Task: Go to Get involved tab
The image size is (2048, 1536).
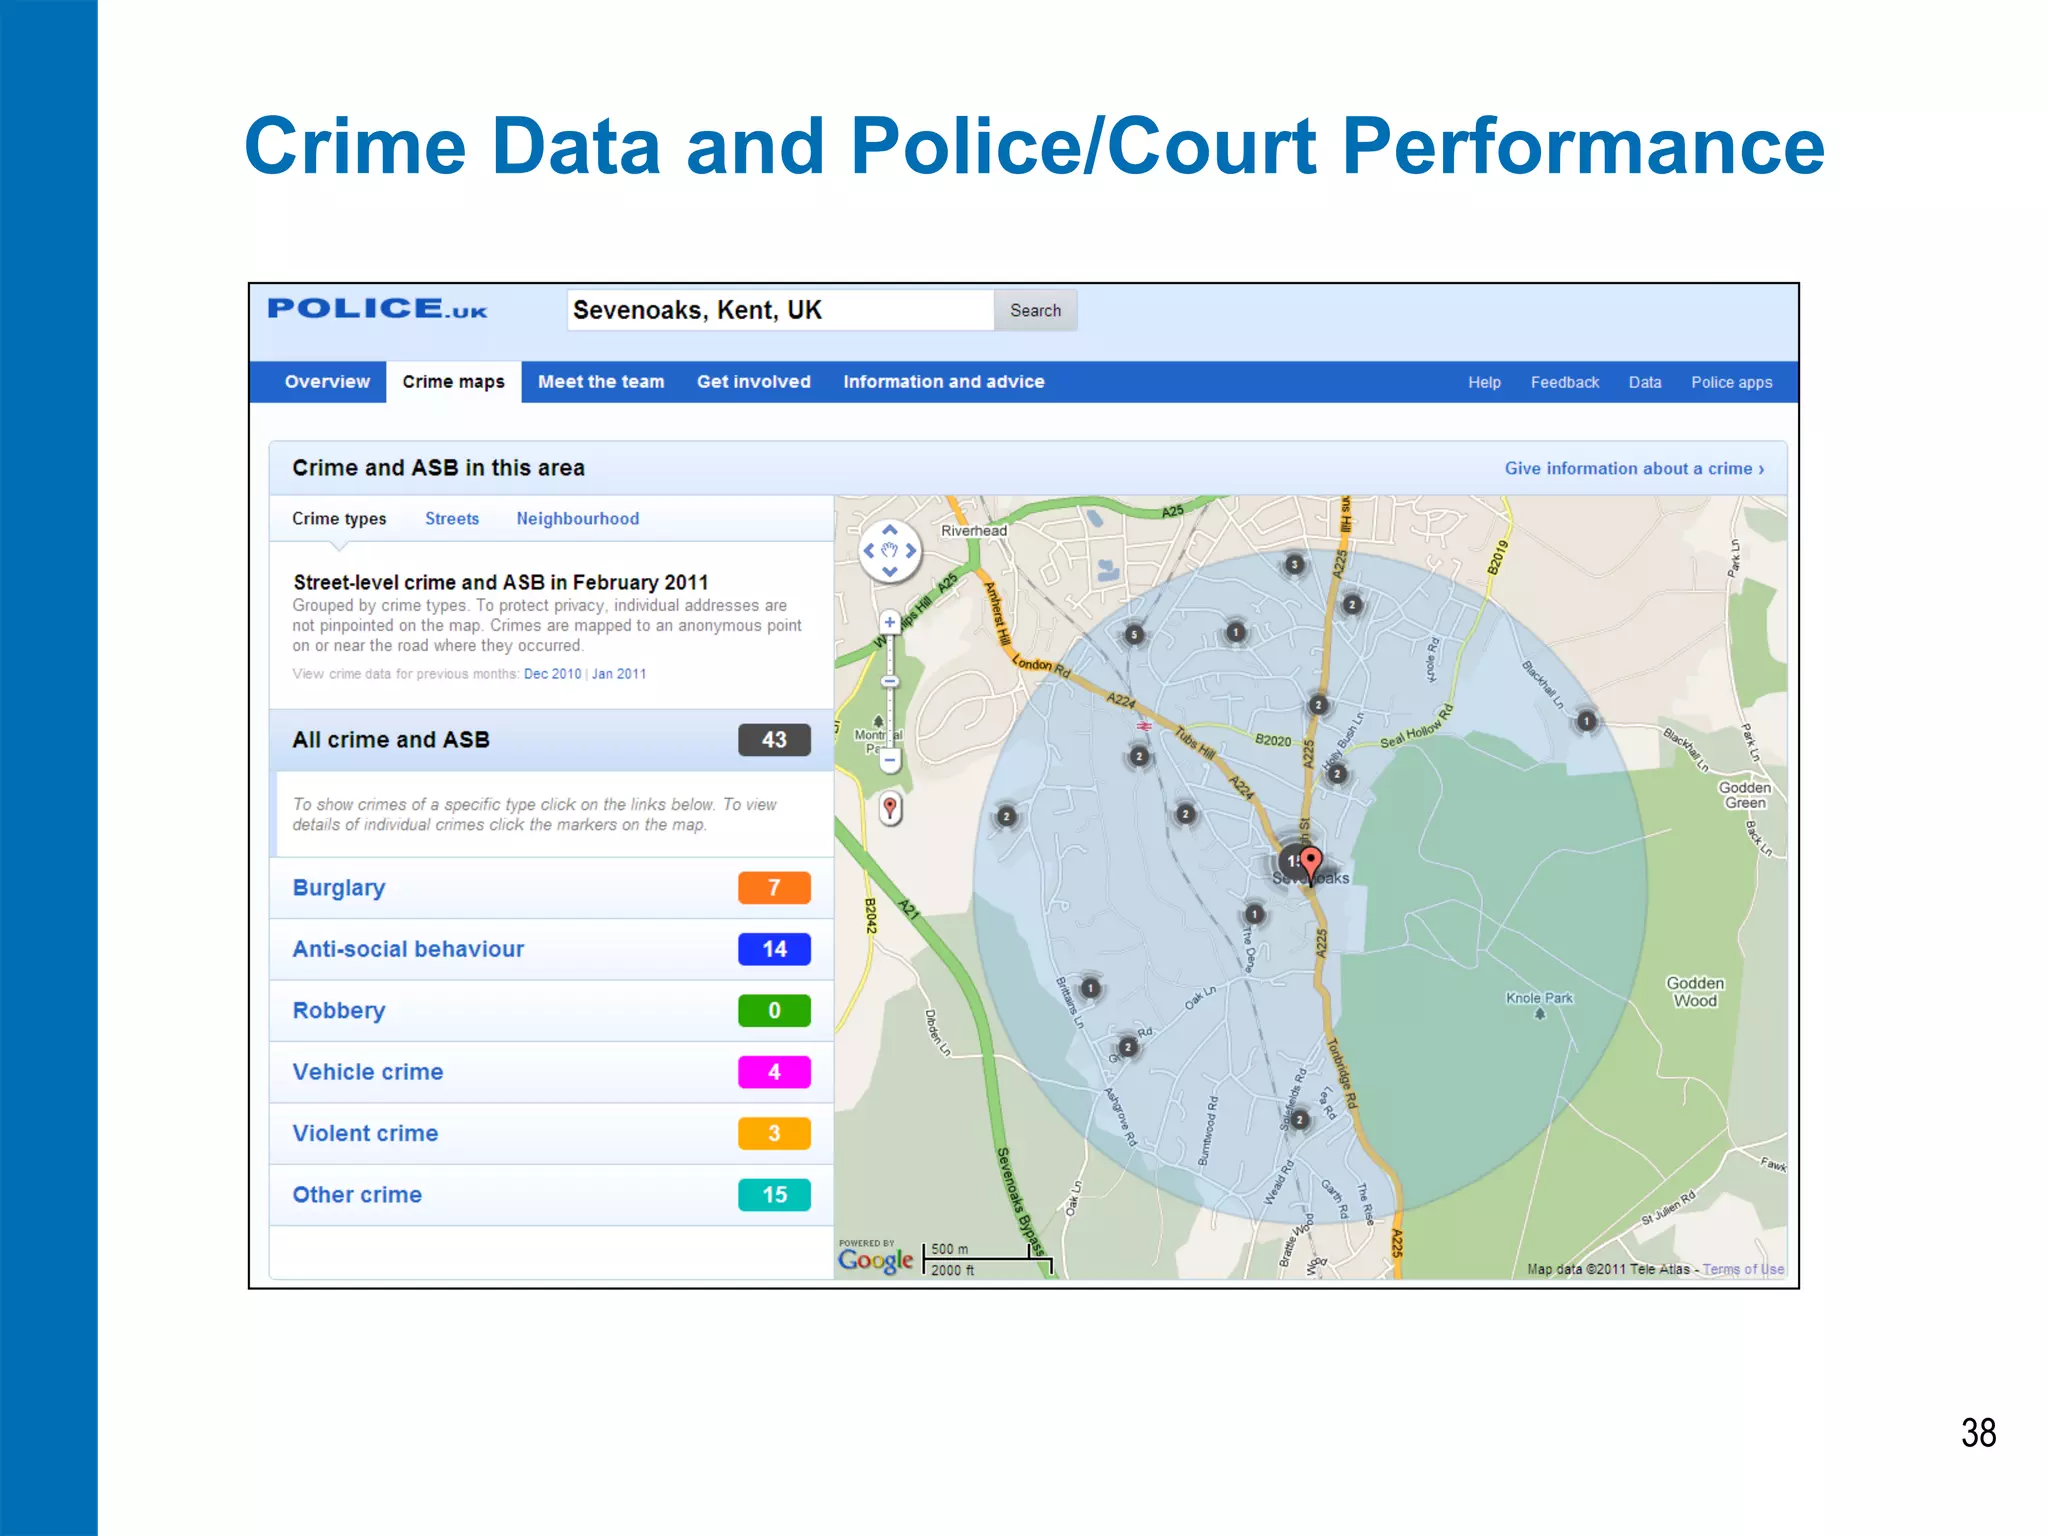Action: [x=754, y=382]
